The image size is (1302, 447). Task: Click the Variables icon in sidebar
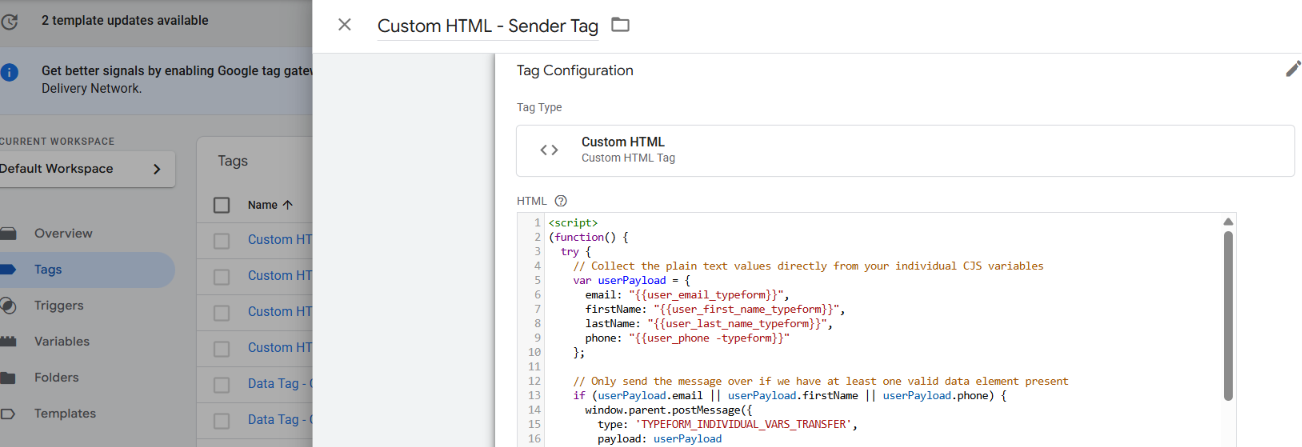[8, 341]
